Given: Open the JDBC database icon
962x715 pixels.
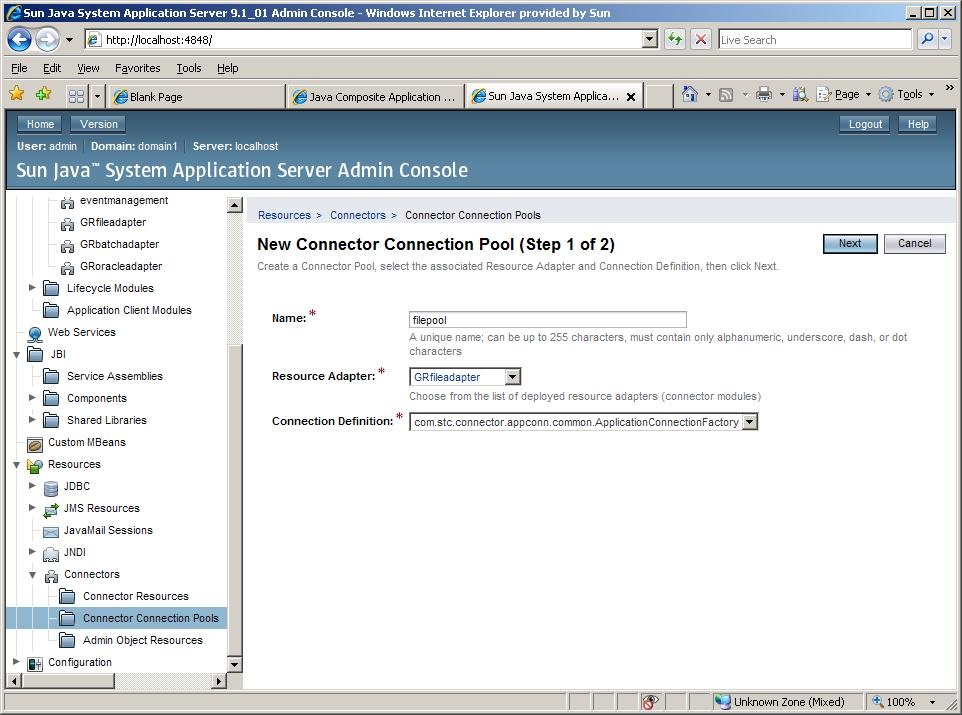Looking at the screenshot, I should (51, 488).
